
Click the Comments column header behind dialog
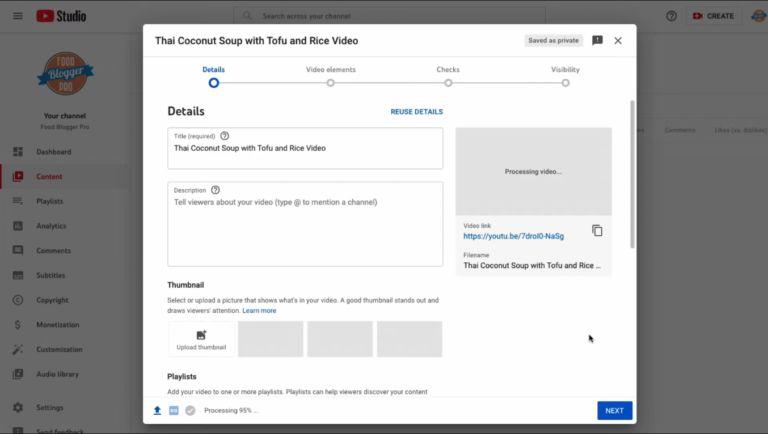tap(680, 130)
